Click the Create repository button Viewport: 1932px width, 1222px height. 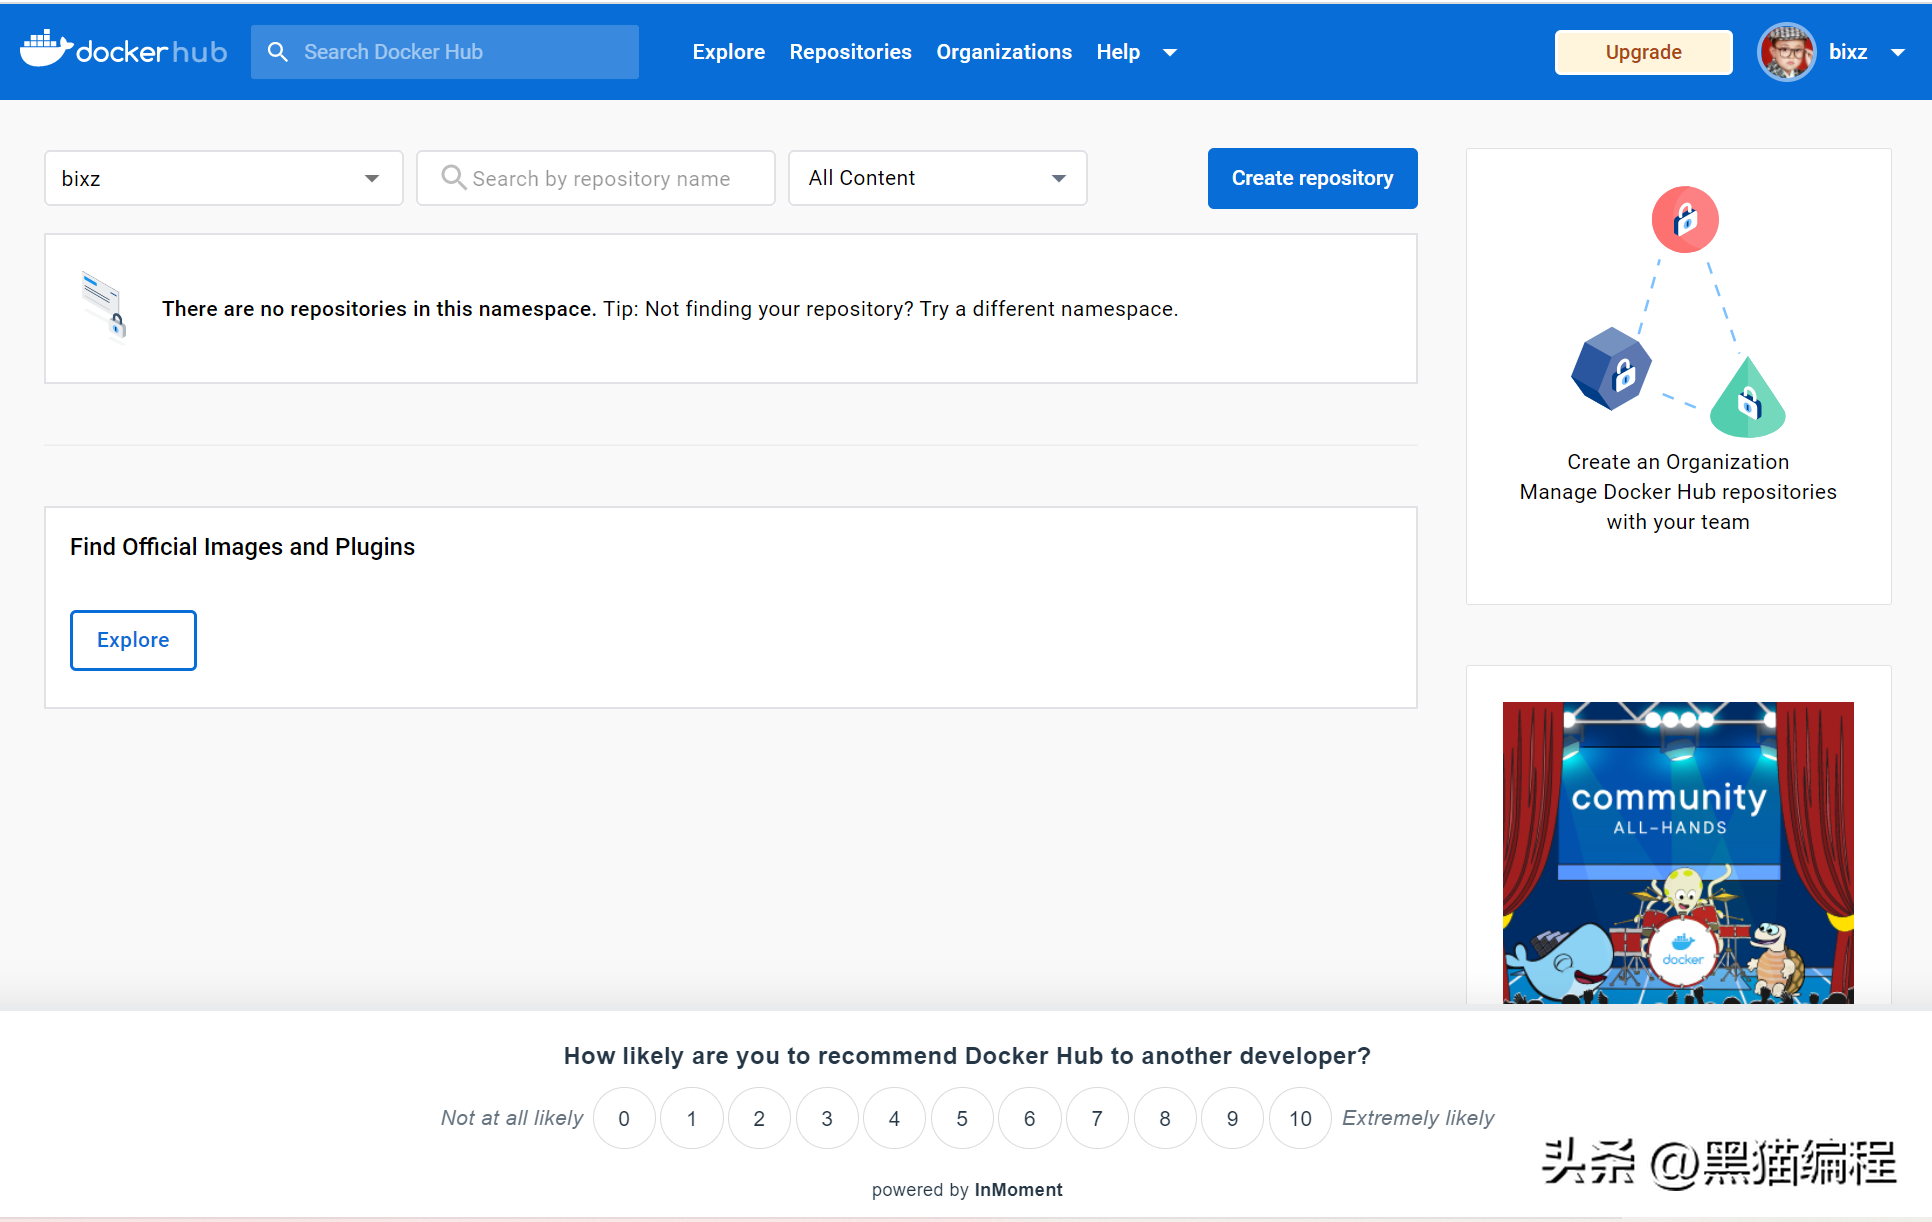coord(1312,178)
